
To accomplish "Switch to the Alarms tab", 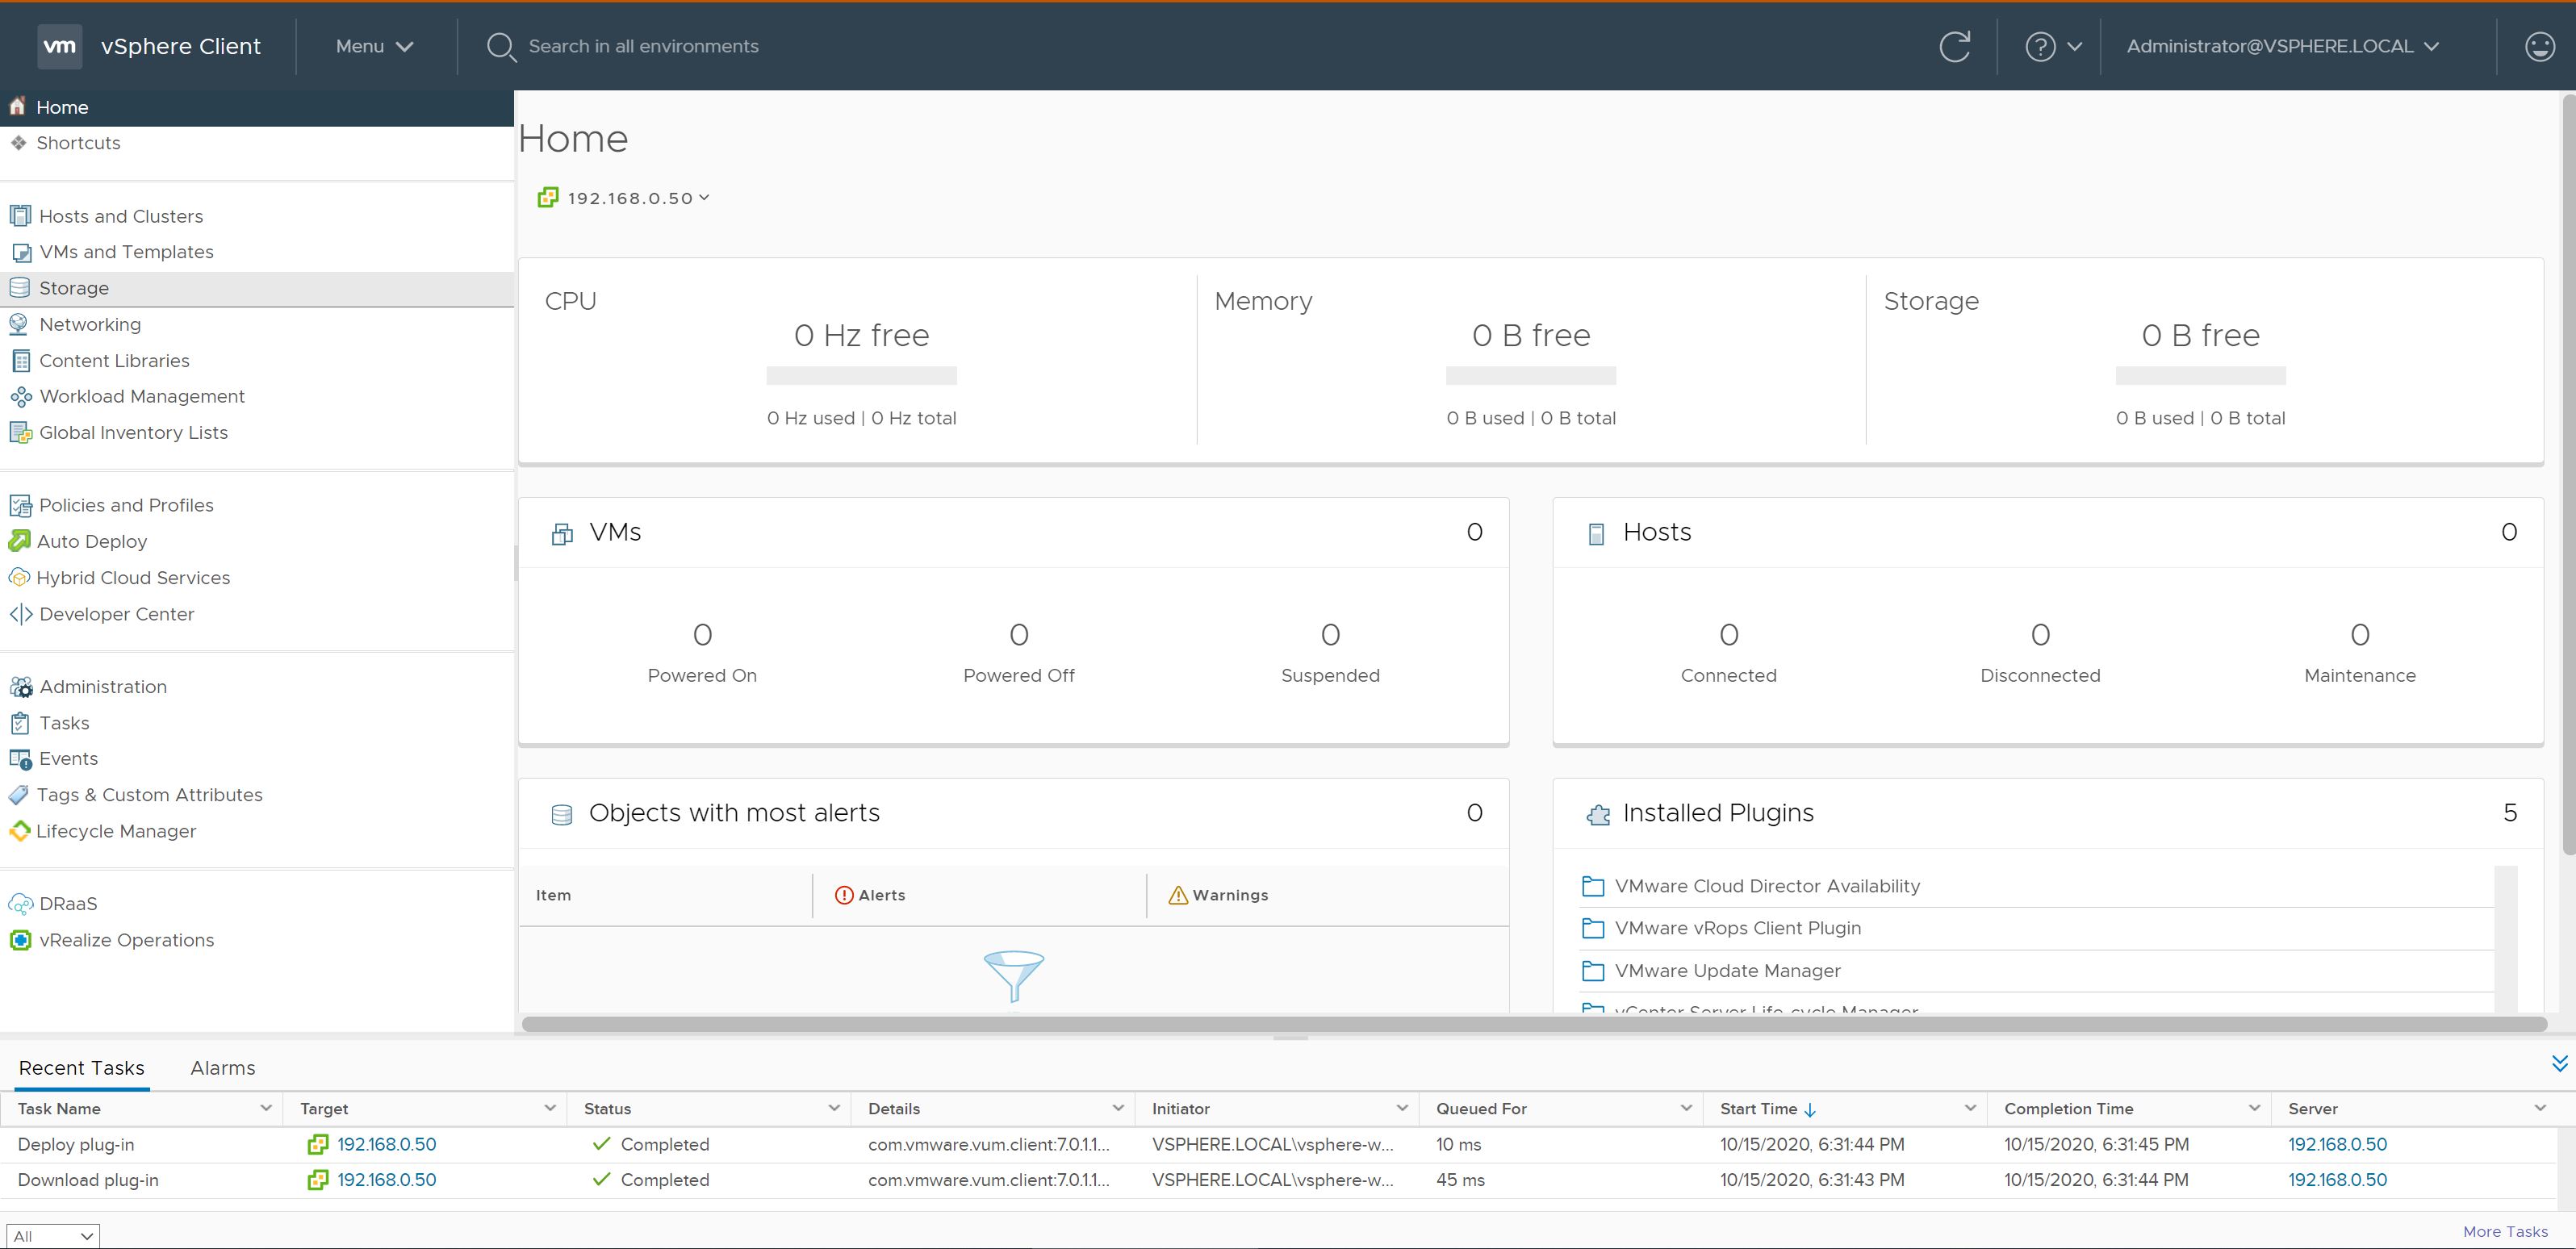I will (223, 1068).
